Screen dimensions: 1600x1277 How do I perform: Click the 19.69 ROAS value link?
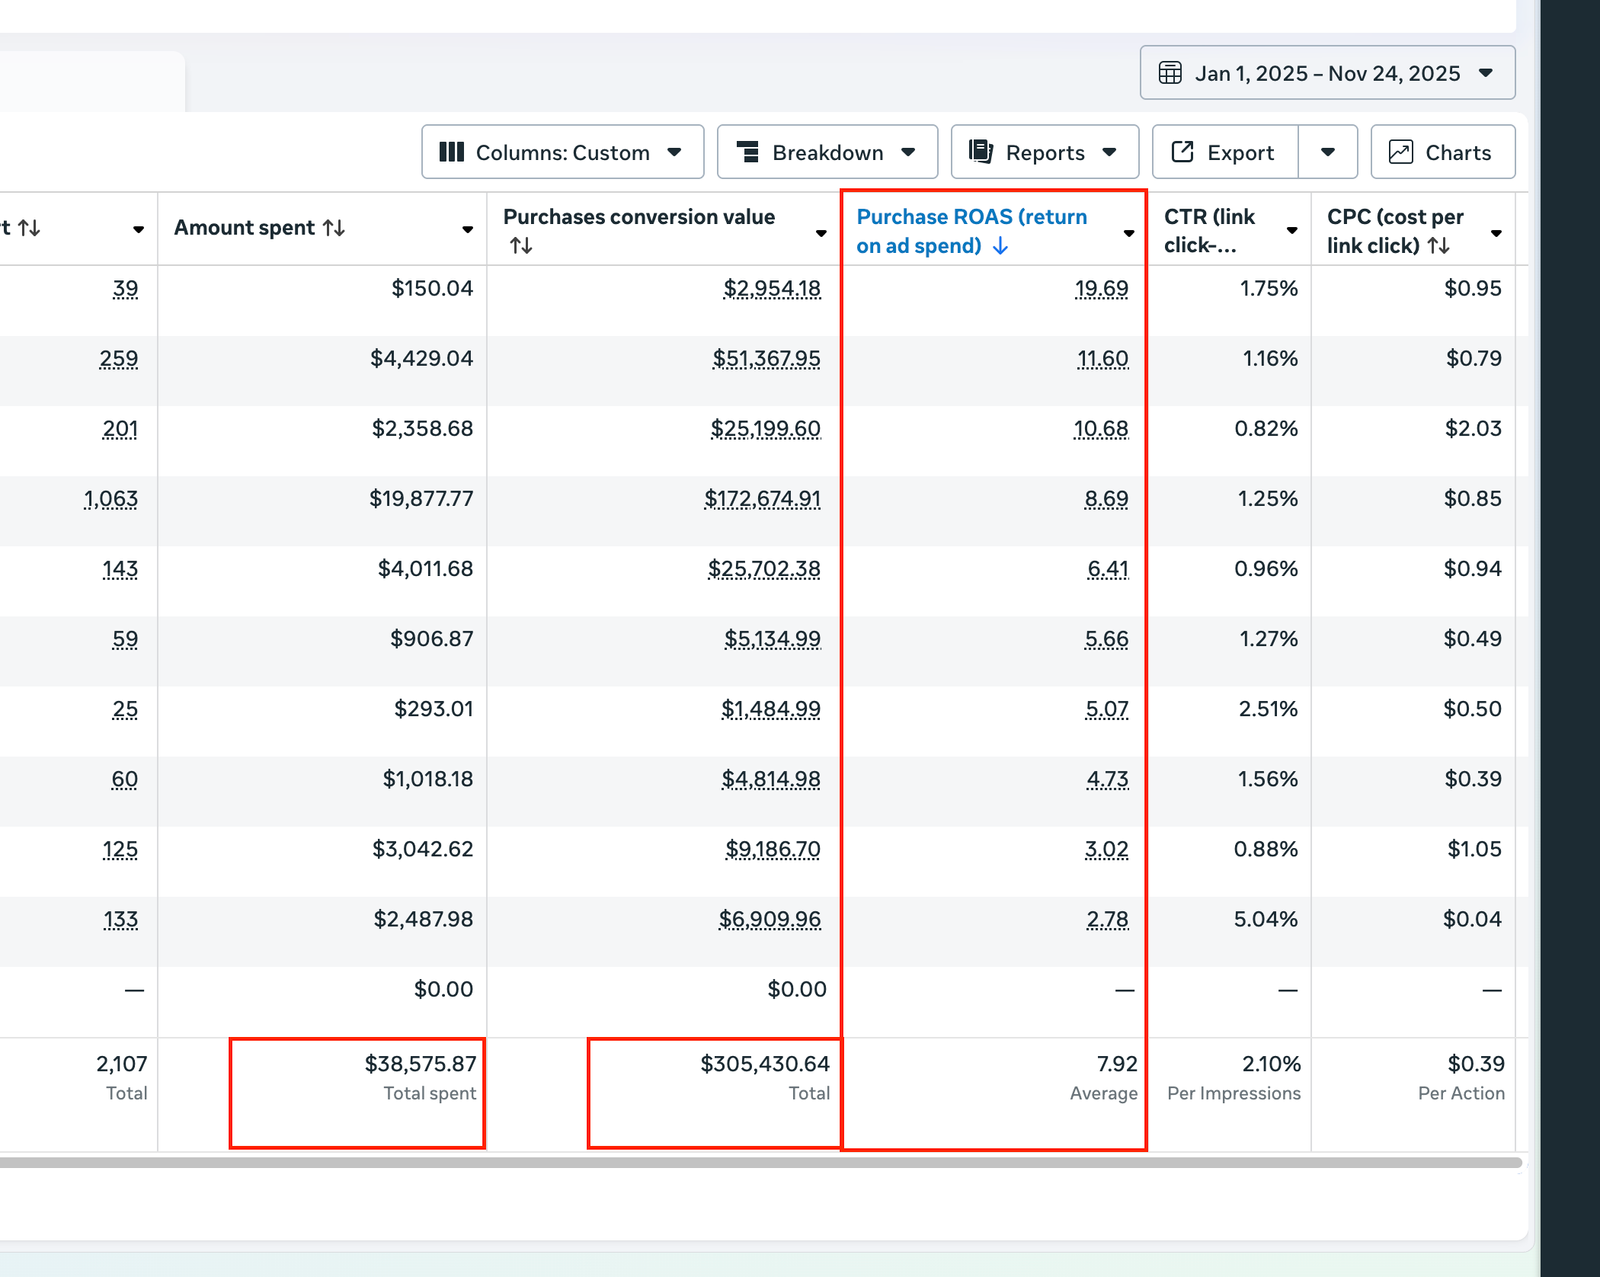[x=1101, y=289]
